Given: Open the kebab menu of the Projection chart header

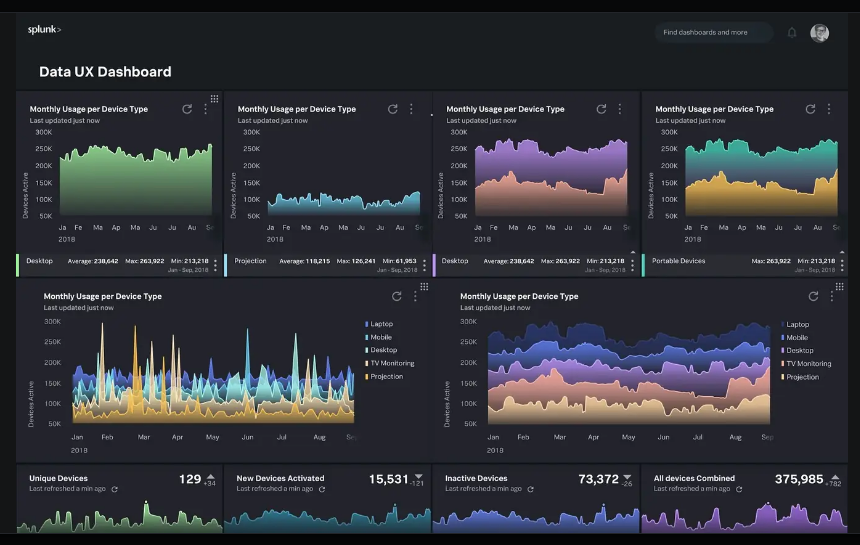Looking at the screenshot, I should pos(411,109).
